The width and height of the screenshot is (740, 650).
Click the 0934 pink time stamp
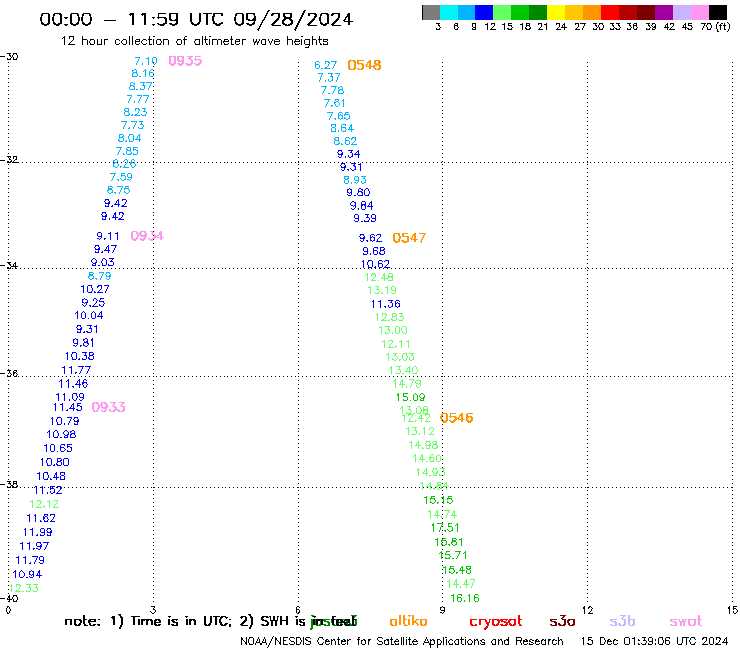(147, 236)
